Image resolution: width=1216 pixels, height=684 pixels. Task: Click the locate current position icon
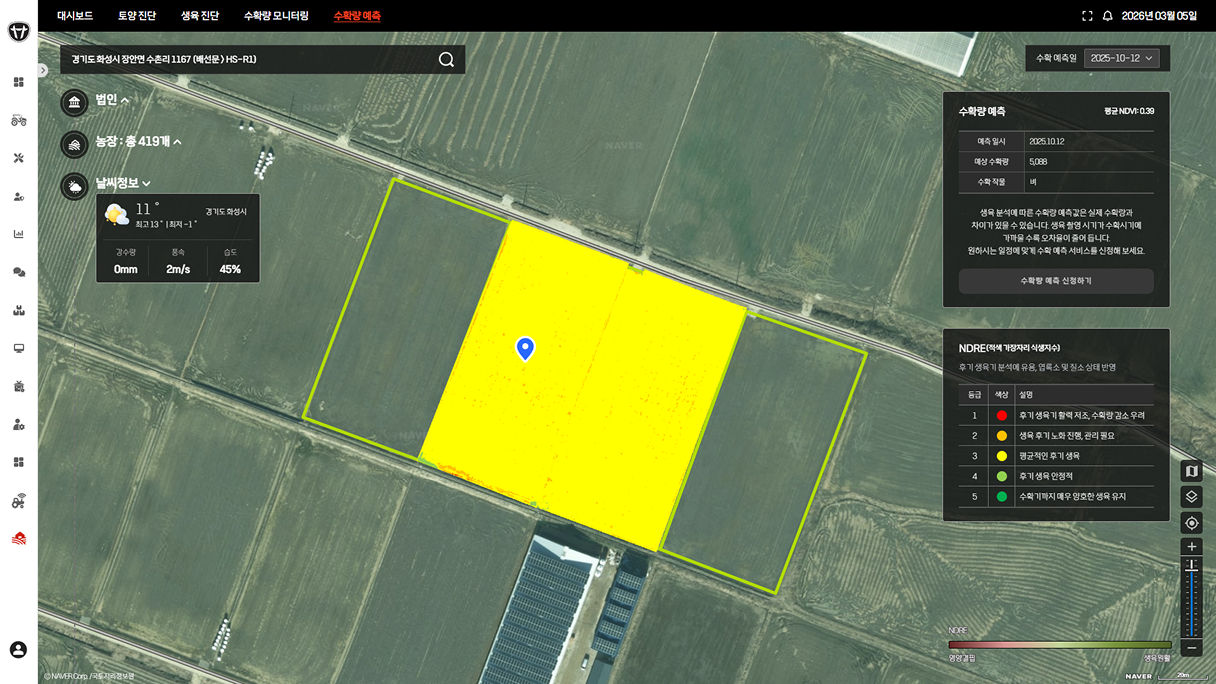click(x=1191, y=523)
